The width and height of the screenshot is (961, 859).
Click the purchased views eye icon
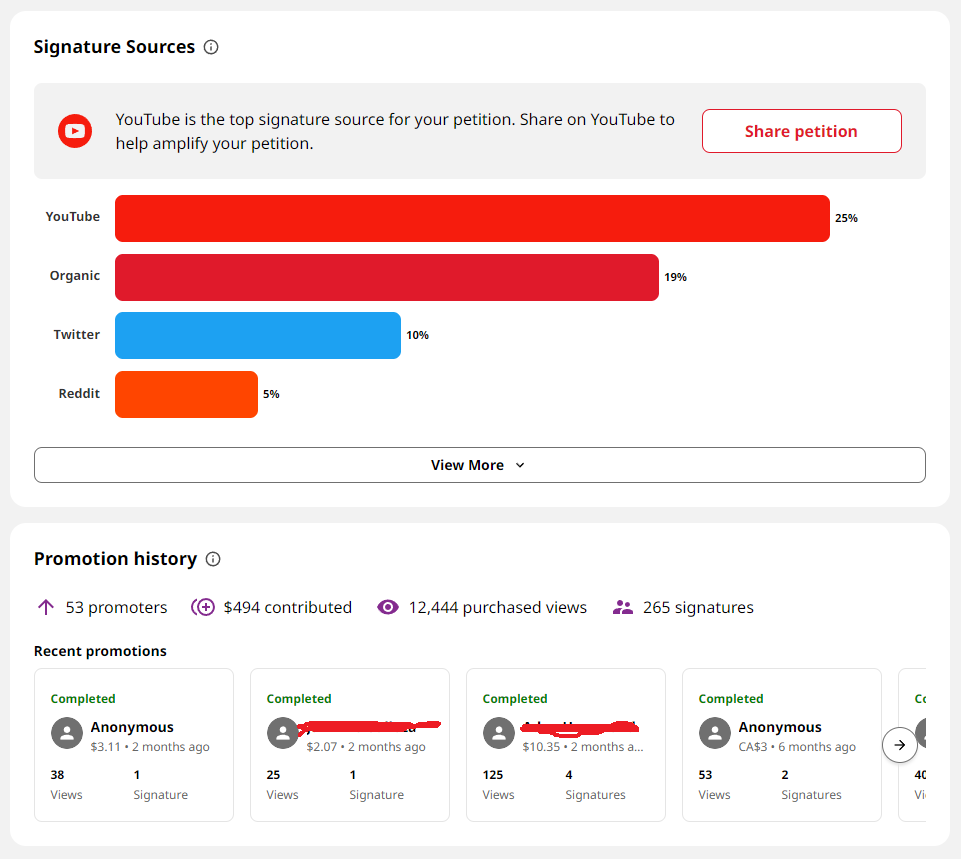[x=388, y=607]
